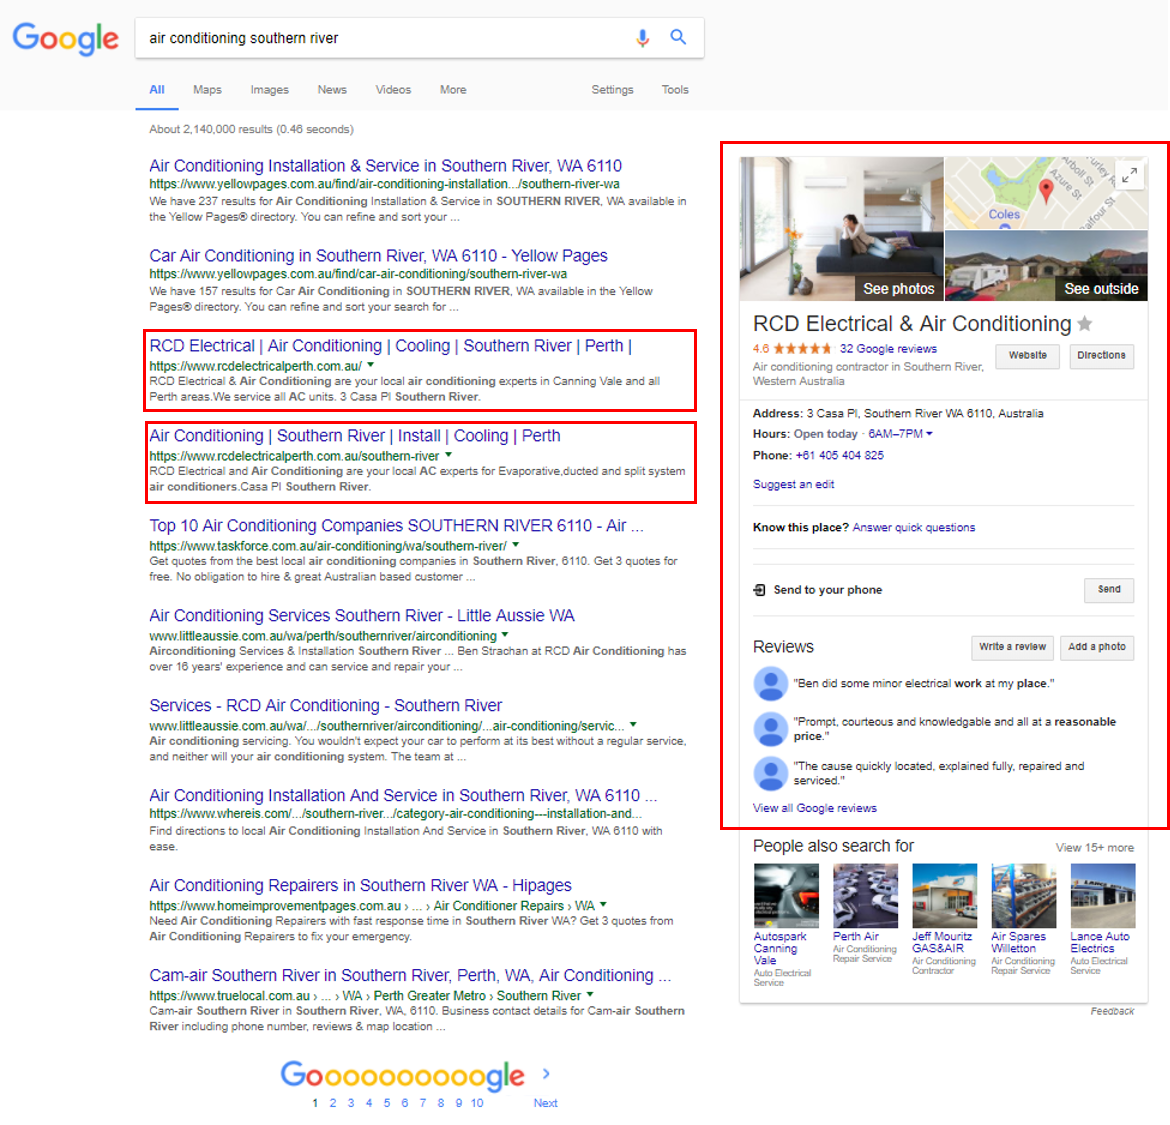The width and height of the screenshot is (1170, 1125).
Task: Open the See outside street view thumbnail
Action: pos(1046,266)
